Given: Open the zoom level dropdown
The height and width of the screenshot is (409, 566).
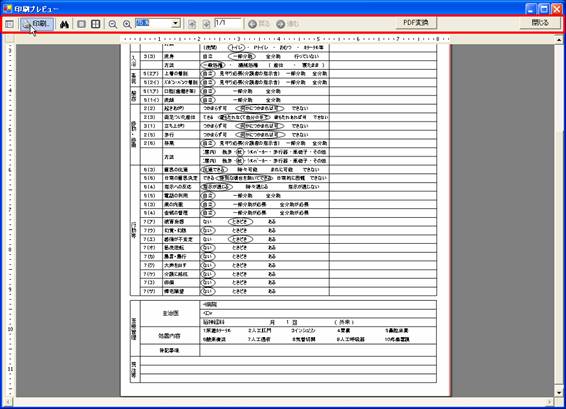Looking at the screenshot, I should coord(176,23).
